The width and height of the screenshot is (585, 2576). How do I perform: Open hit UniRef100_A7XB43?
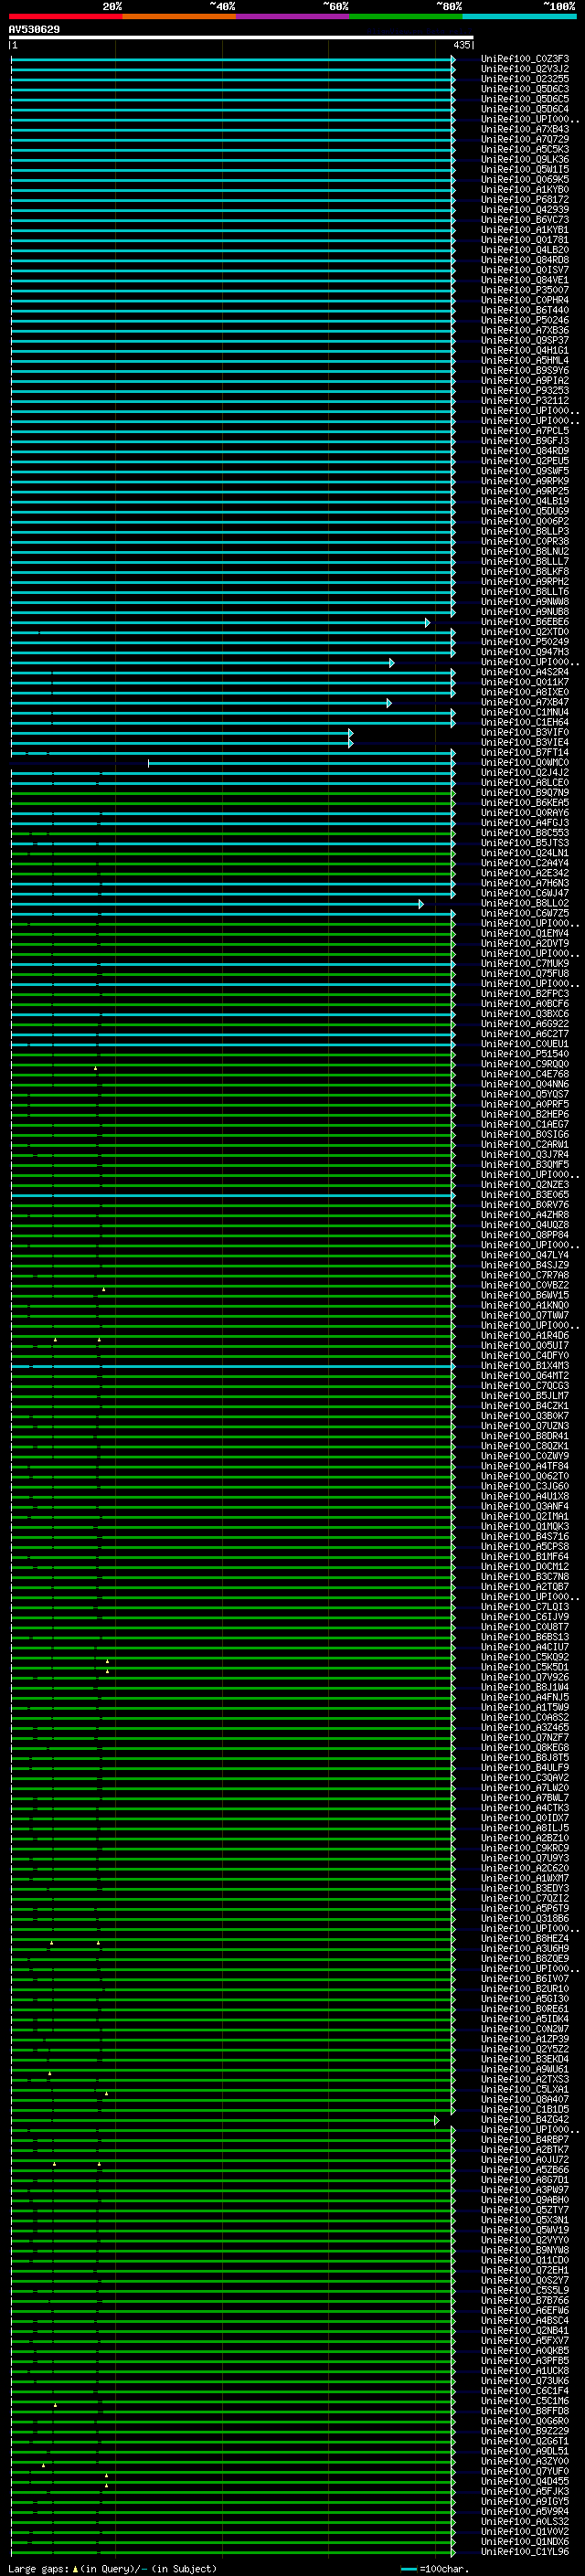click(x=525, y=129)
